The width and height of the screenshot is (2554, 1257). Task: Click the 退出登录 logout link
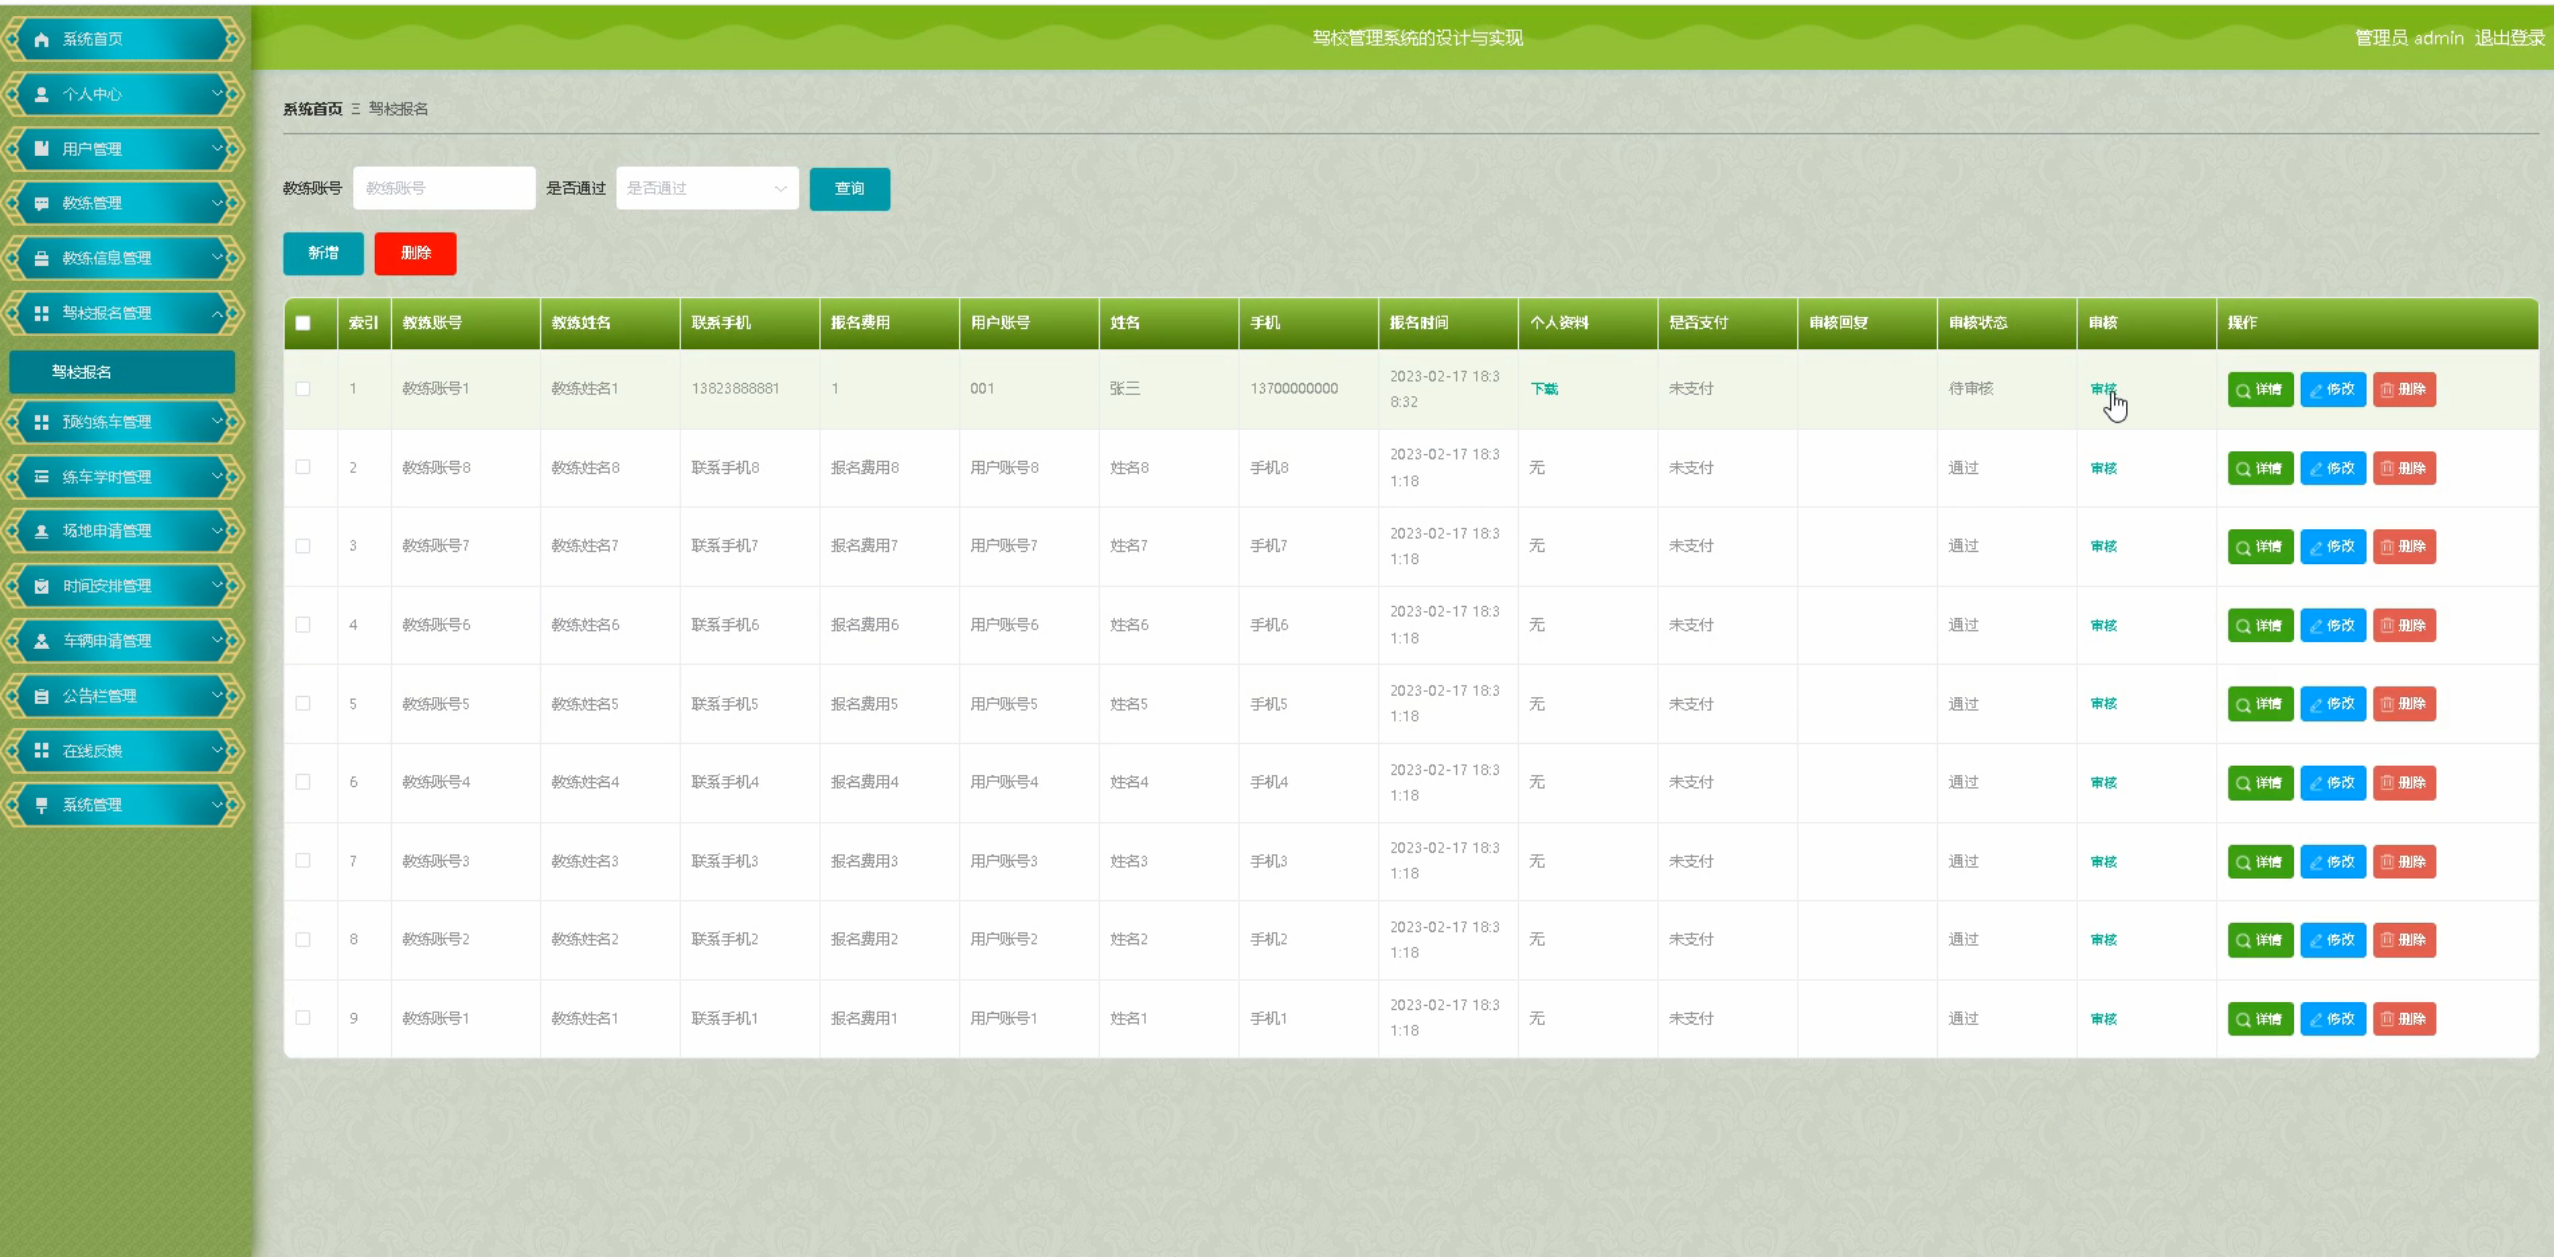(x=2509, y=38)
